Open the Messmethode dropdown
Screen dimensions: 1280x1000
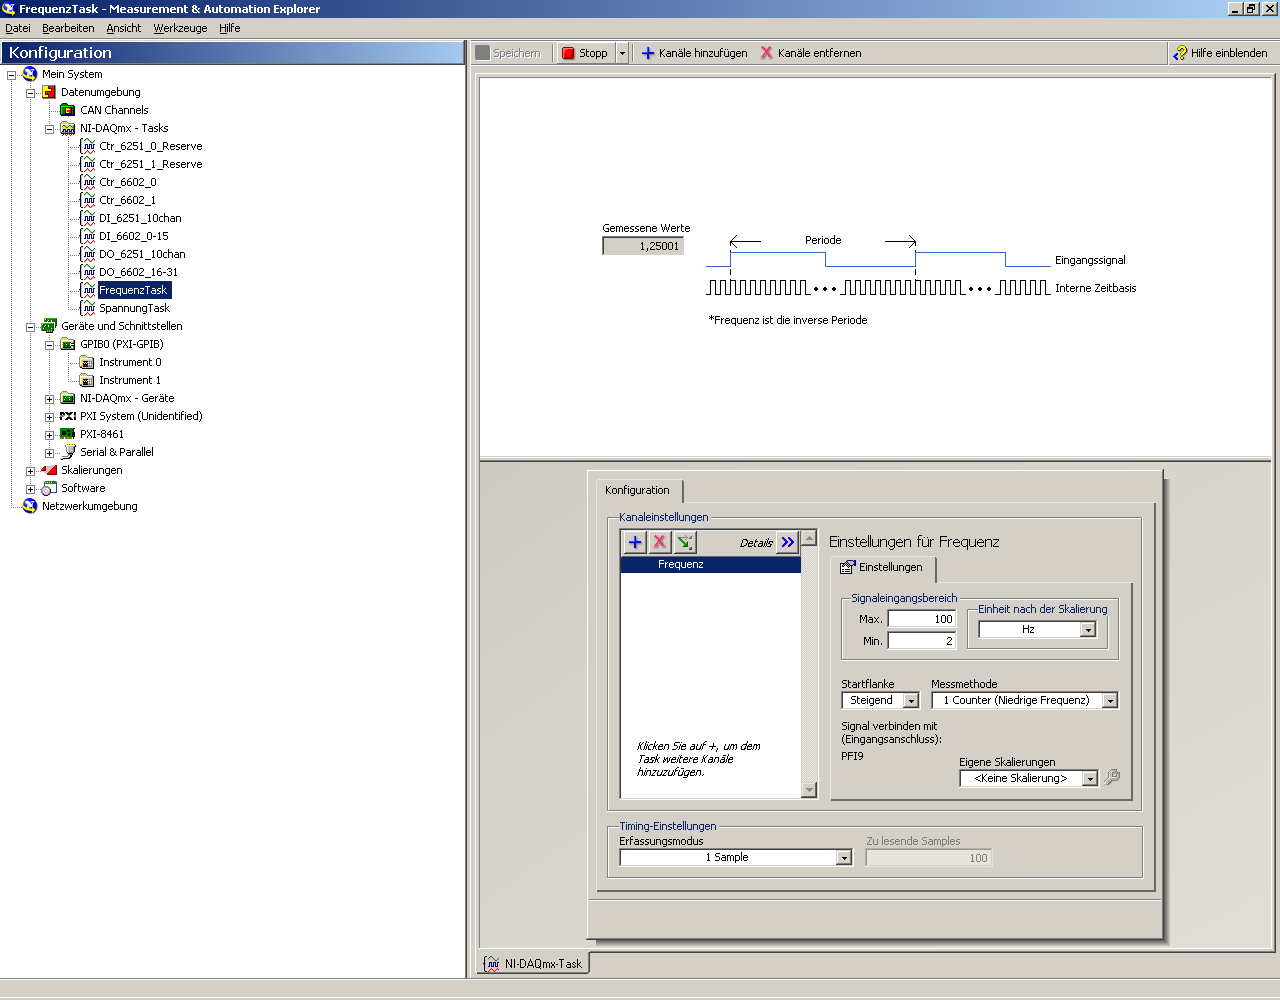[1109, 701]
